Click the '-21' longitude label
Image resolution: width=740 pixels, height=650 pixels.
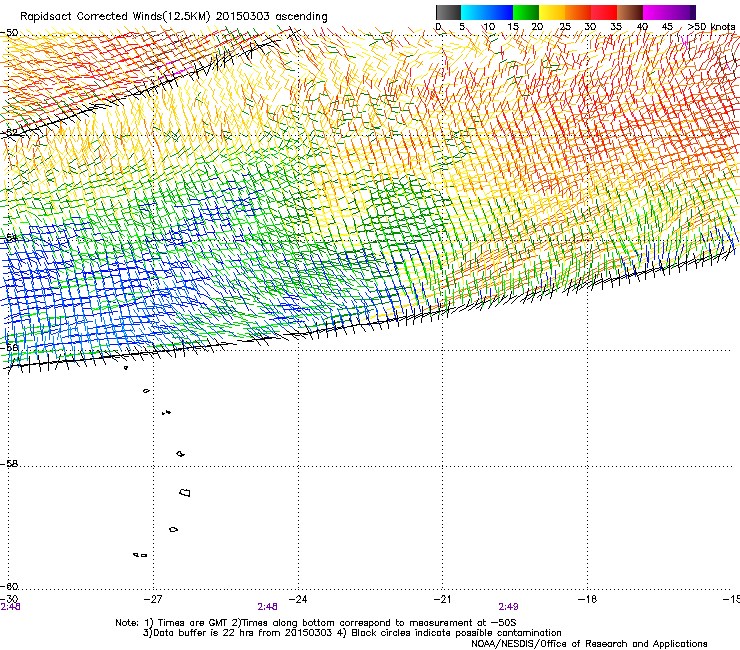(442, 599)
